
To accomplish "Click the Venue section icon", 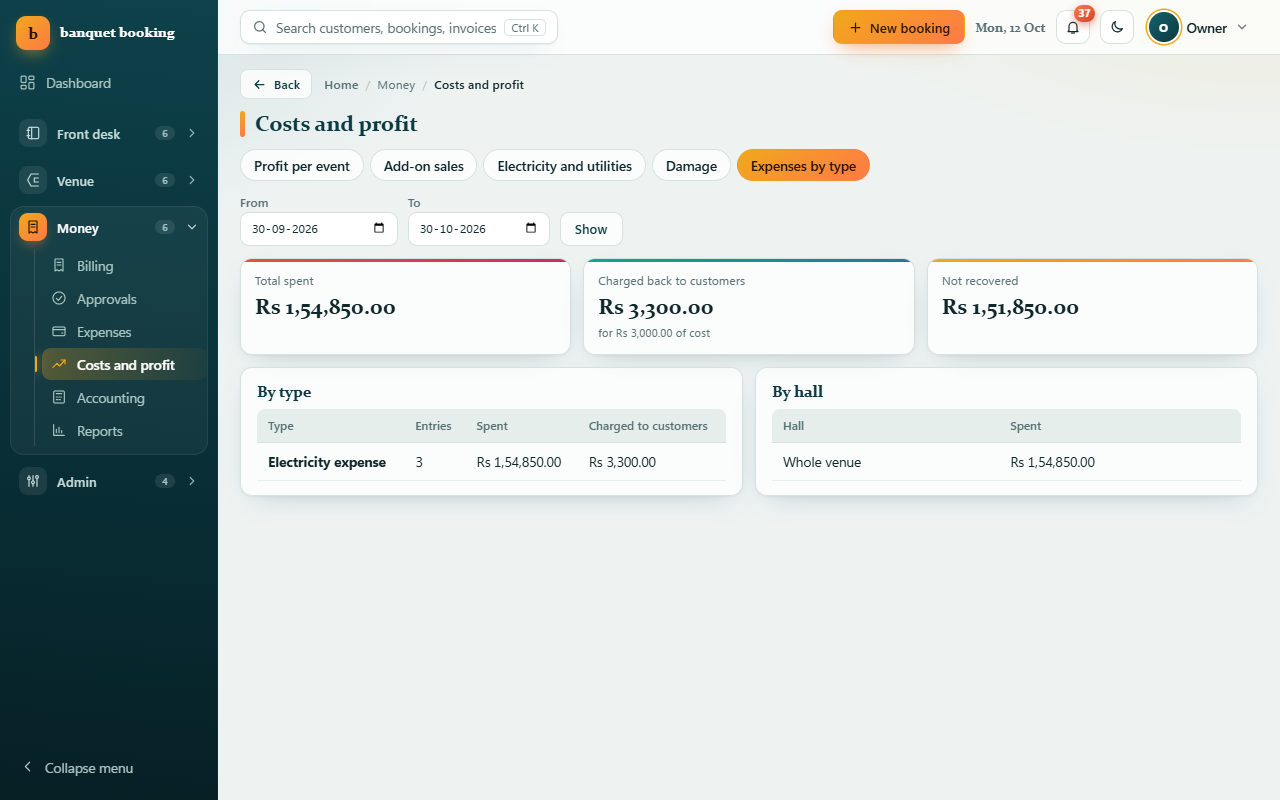I will [33, 180].
